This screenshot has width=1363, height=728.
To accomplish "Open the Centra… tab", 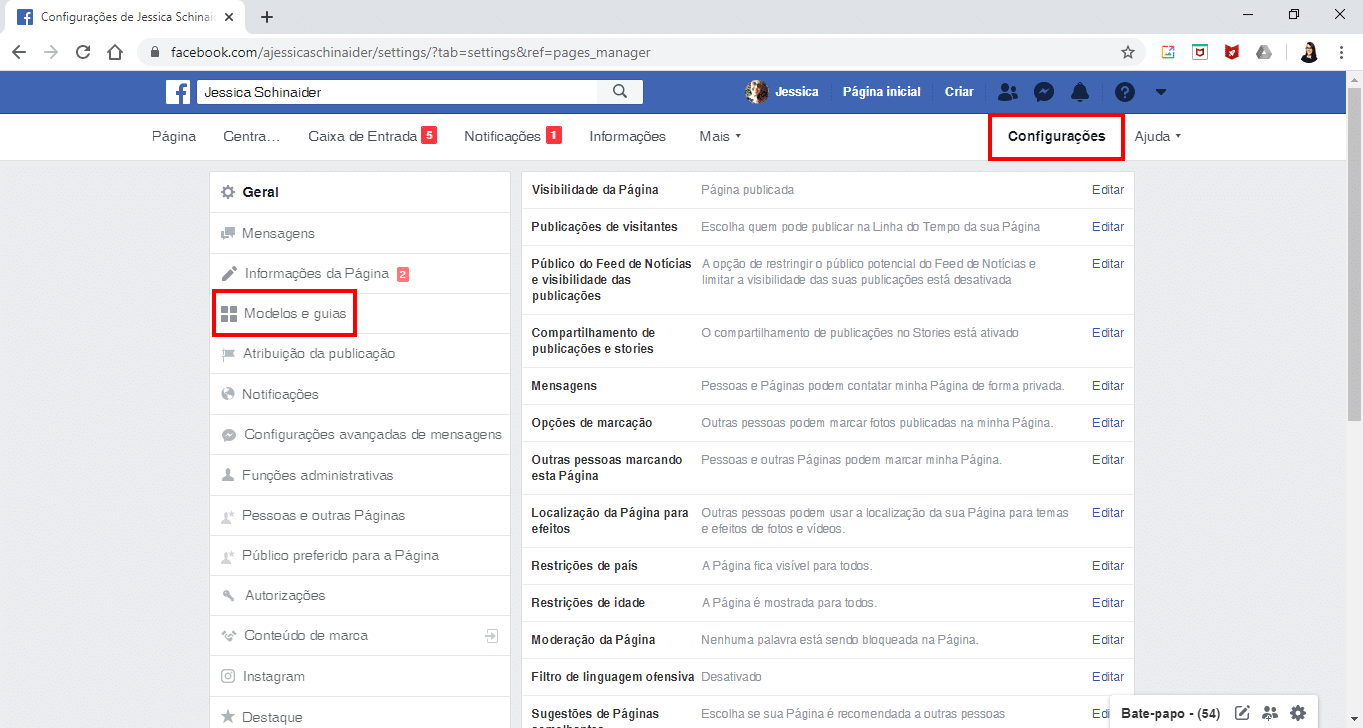I will (251, 136).
